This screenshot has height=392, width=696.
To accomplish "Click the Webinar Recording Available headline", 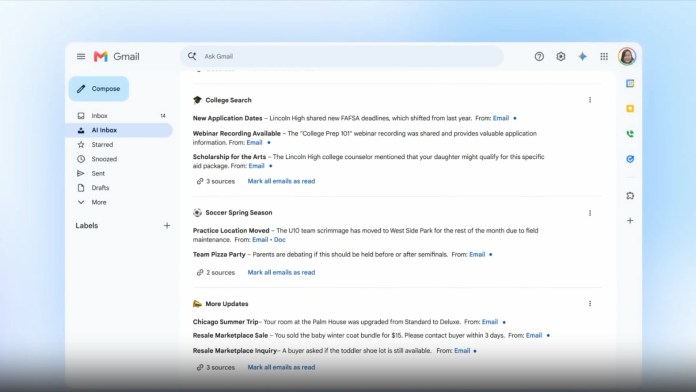I will coord(237,133).
